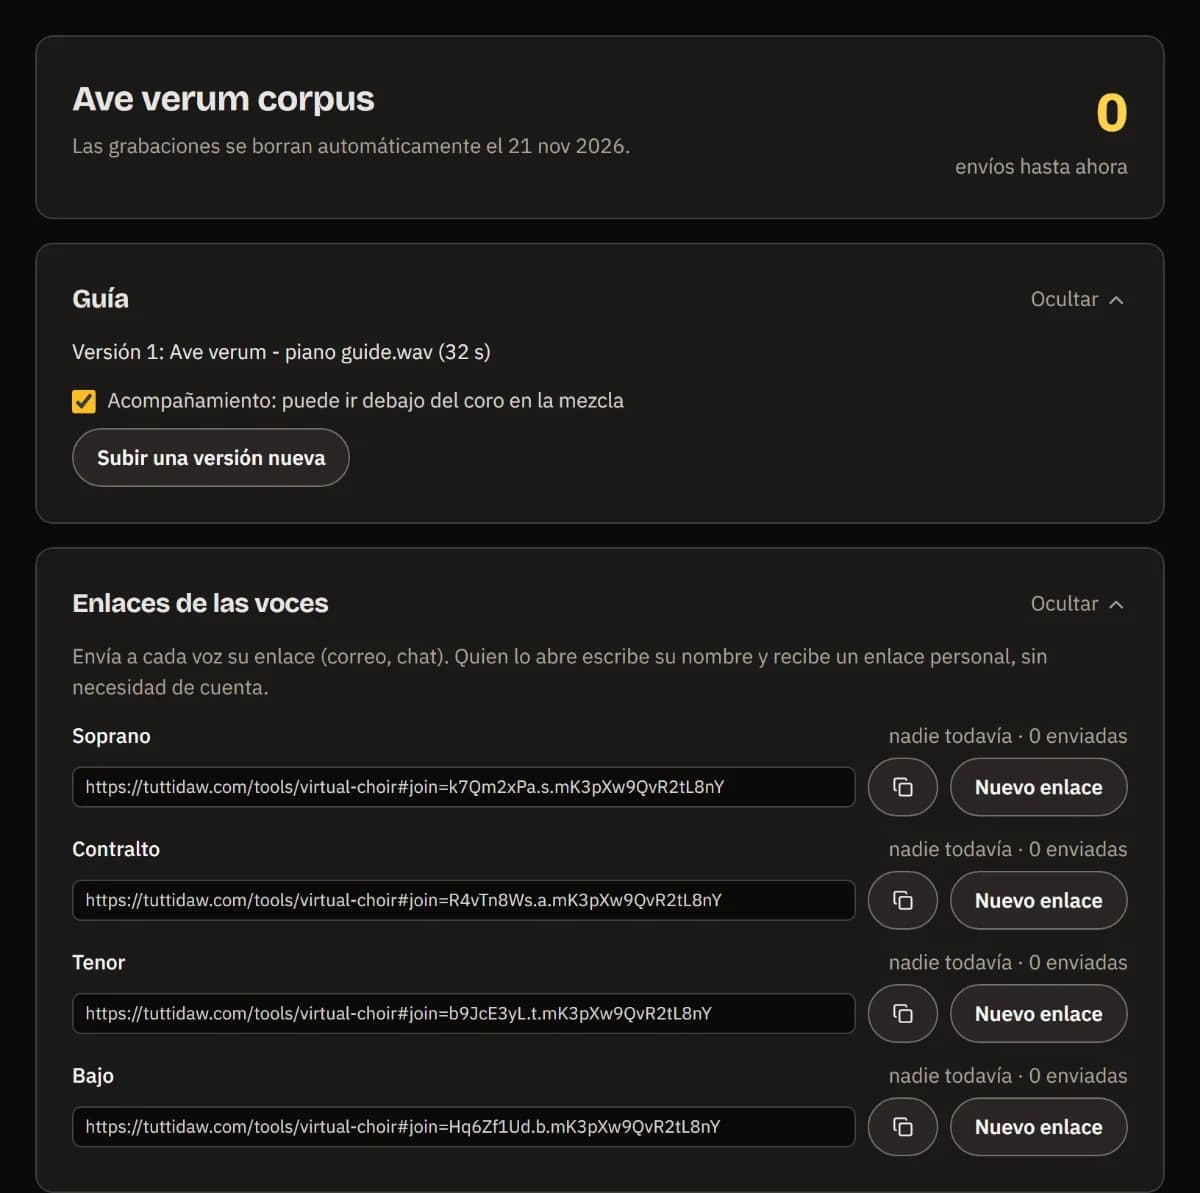Click the Acompañamiento checkbox label text
The image size is (1200, 1193).
[365, 401]
